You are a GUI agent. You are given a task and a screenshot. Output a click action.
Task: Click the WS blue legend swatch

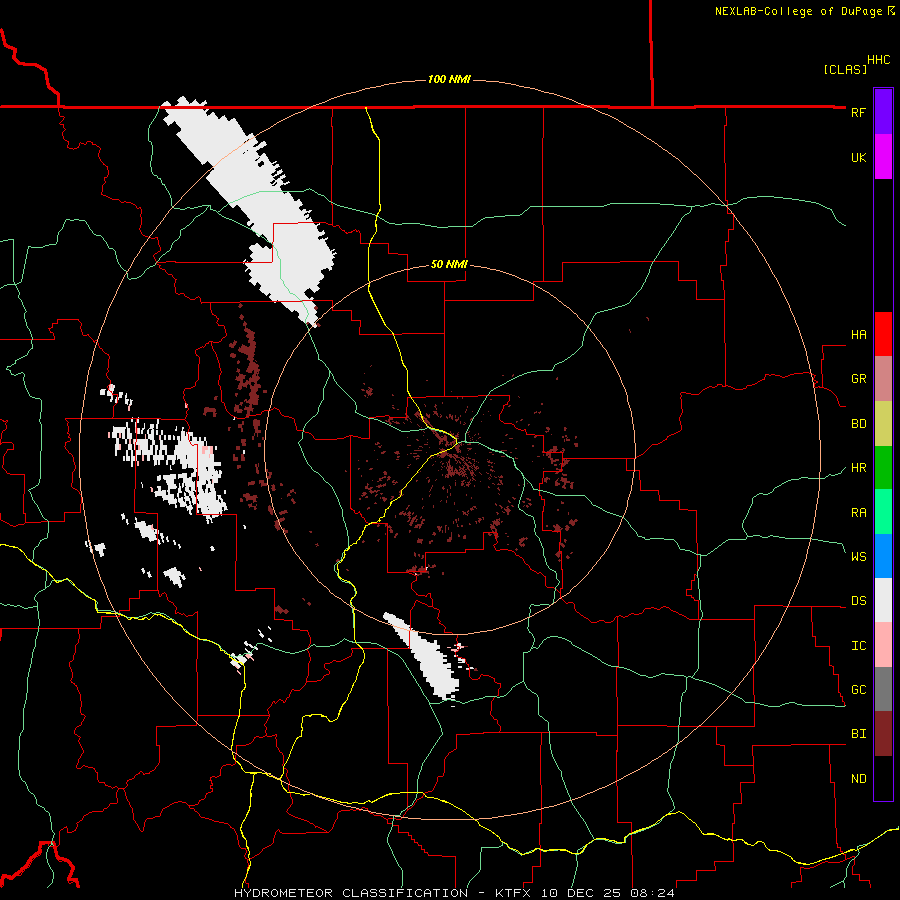coord(883,556)
